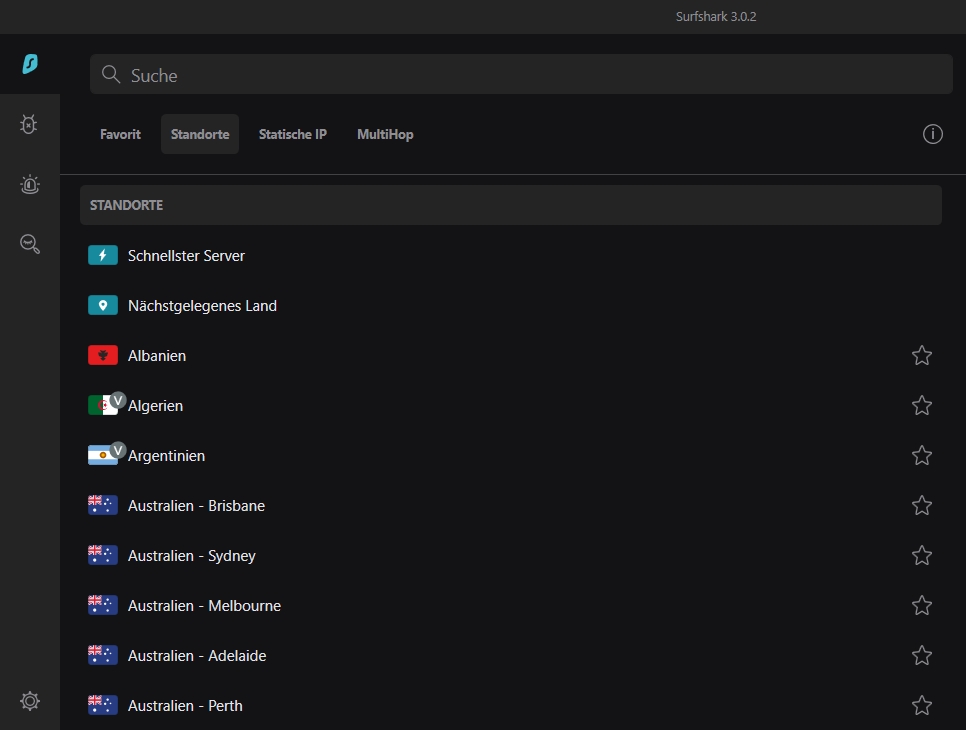Click the virtual location V badge on Algerien
The height and width of the screenshot is (730, 966).
[x=118, y=400]
